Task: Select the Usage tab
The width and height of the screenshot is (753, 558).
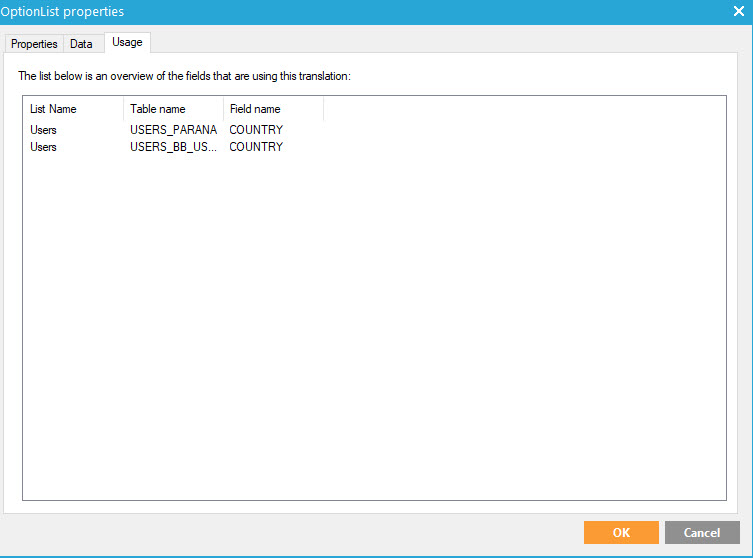Action: (x=127, y=42)
